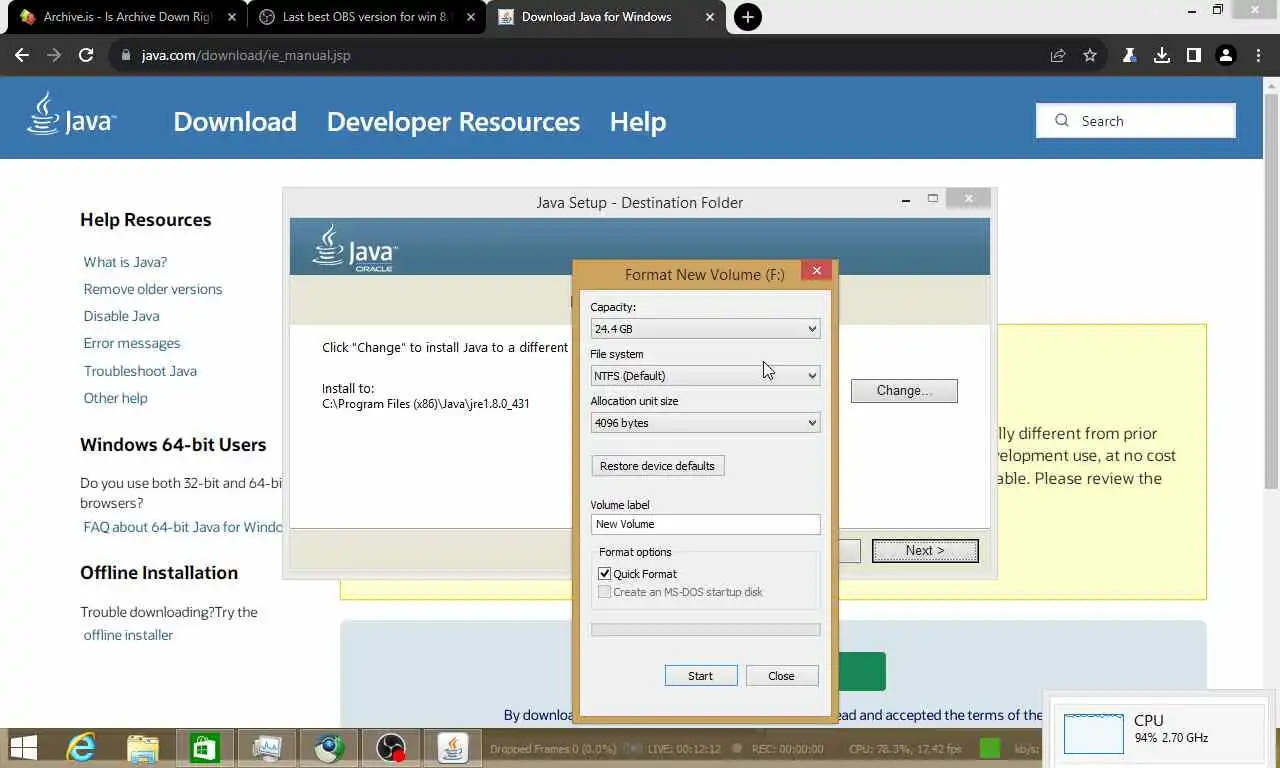Switch to the Java installer taskbar icon
This screenshot has width=1280, height=768.
(x=453, y=748)
